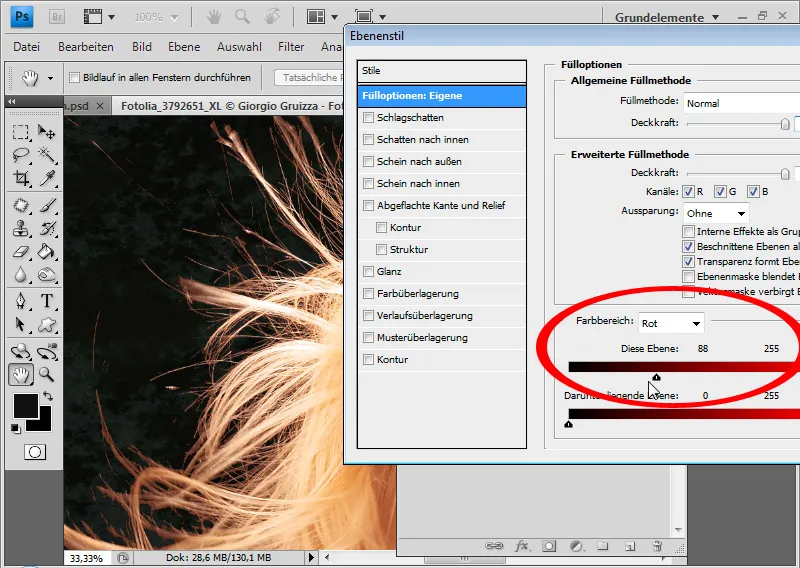Activate the Eraser tool
Viewport: 800px width, 568px height.
[20, 251]
